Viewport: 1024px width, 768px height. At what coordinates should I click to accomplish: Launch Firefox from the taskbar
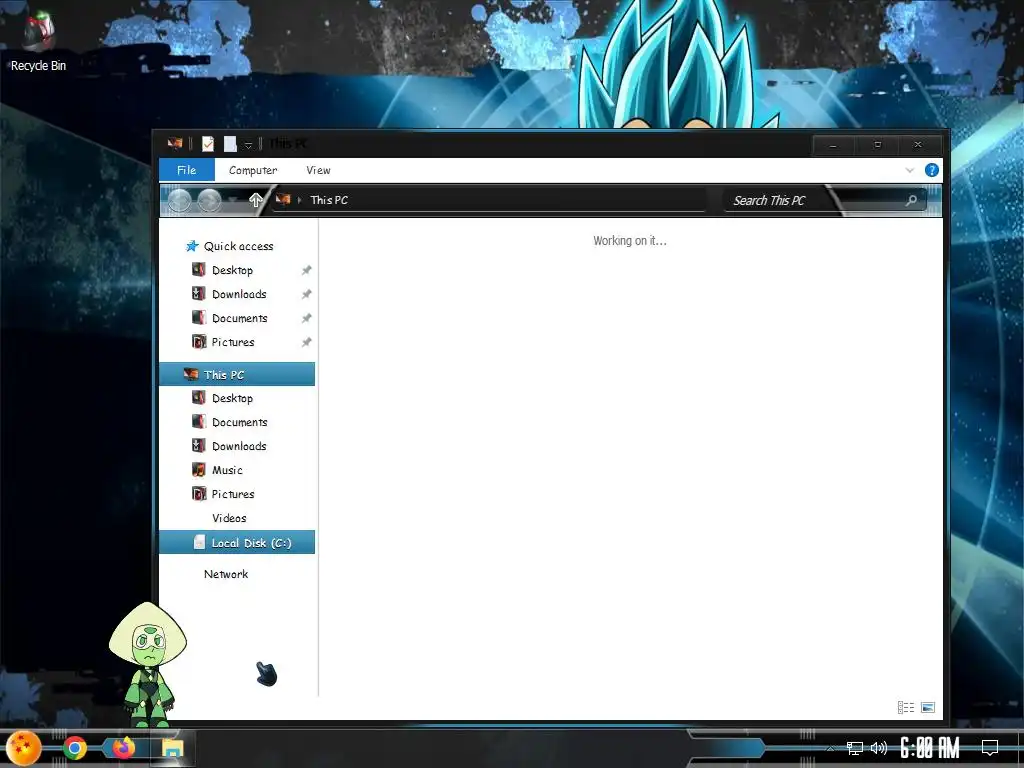(x=123, y=748)
